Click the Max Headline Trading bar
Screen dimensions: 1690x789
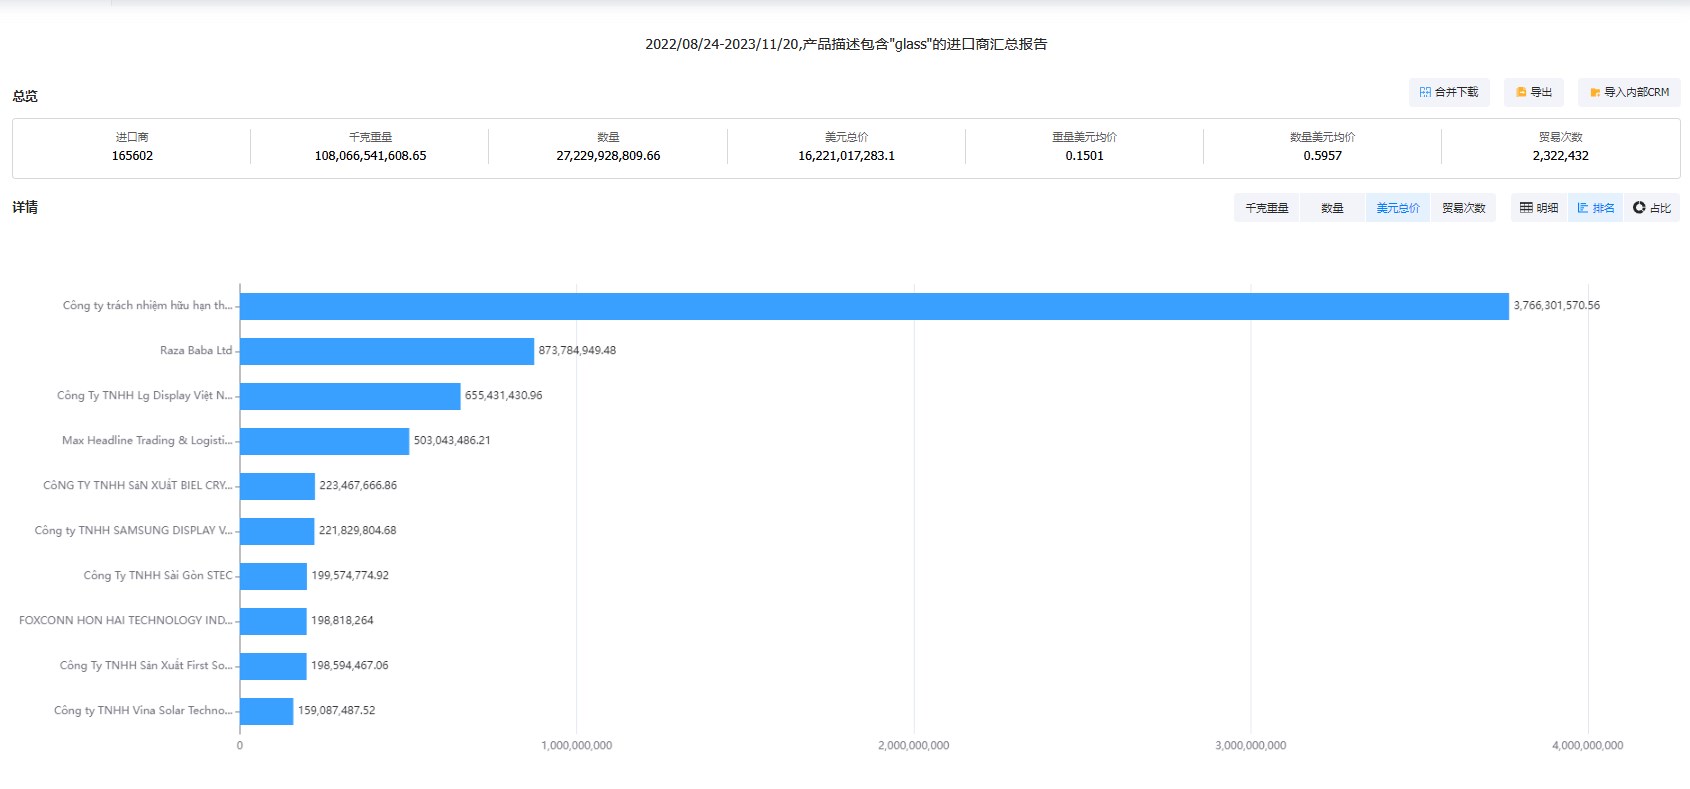(x=324, y=441)
